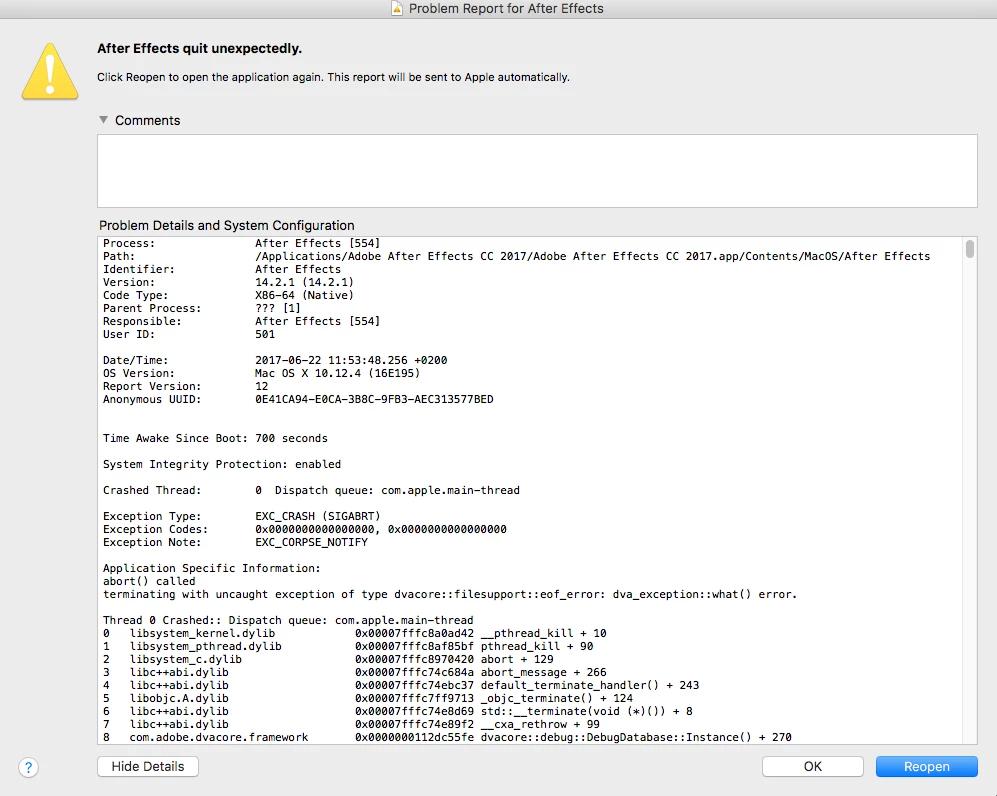Image resolution: width=997 pixels, height=796 pixels.
Task: Click the stack frame 5 "libobjc.A.dylib" row
Action: (368, 699)
